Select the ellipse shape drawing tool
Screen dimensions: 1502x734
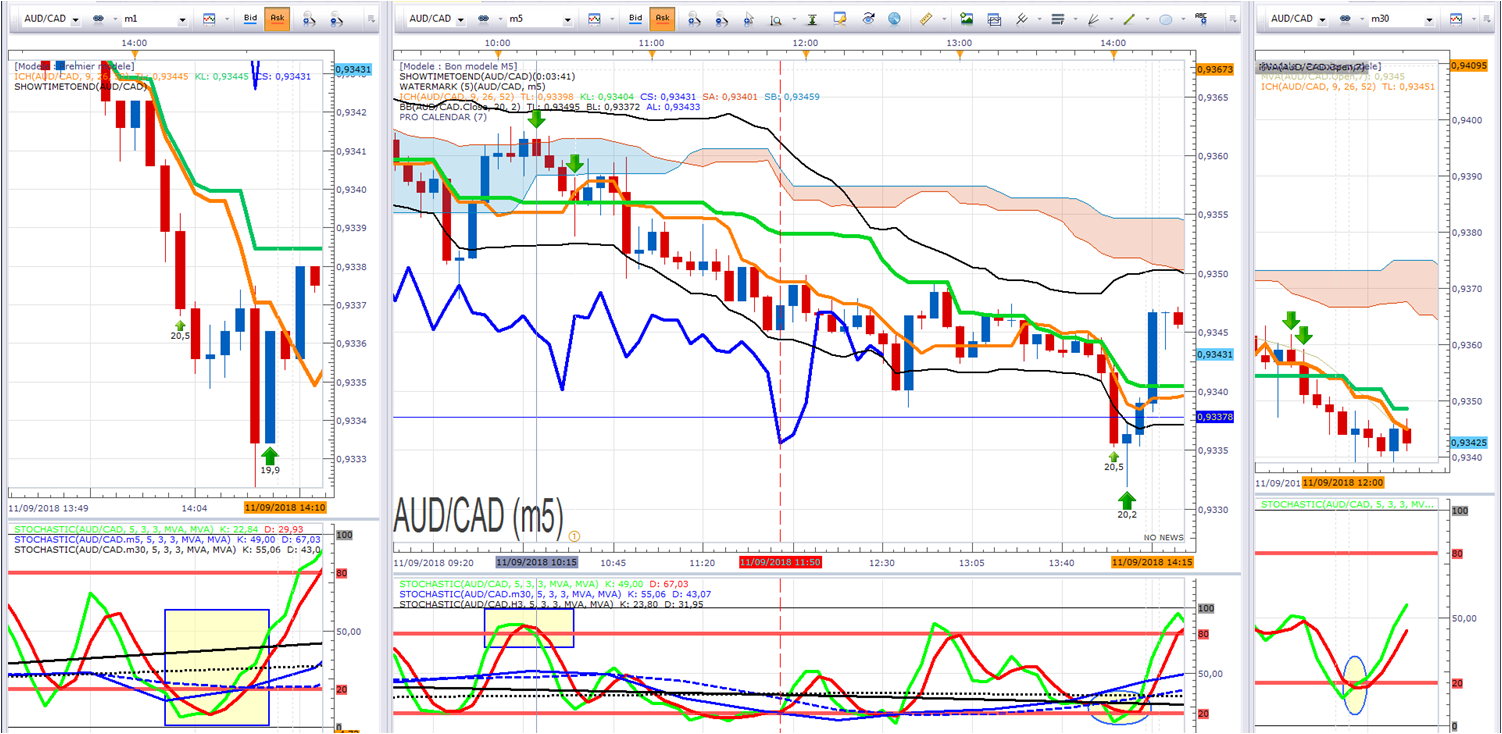coord(1165,19)
